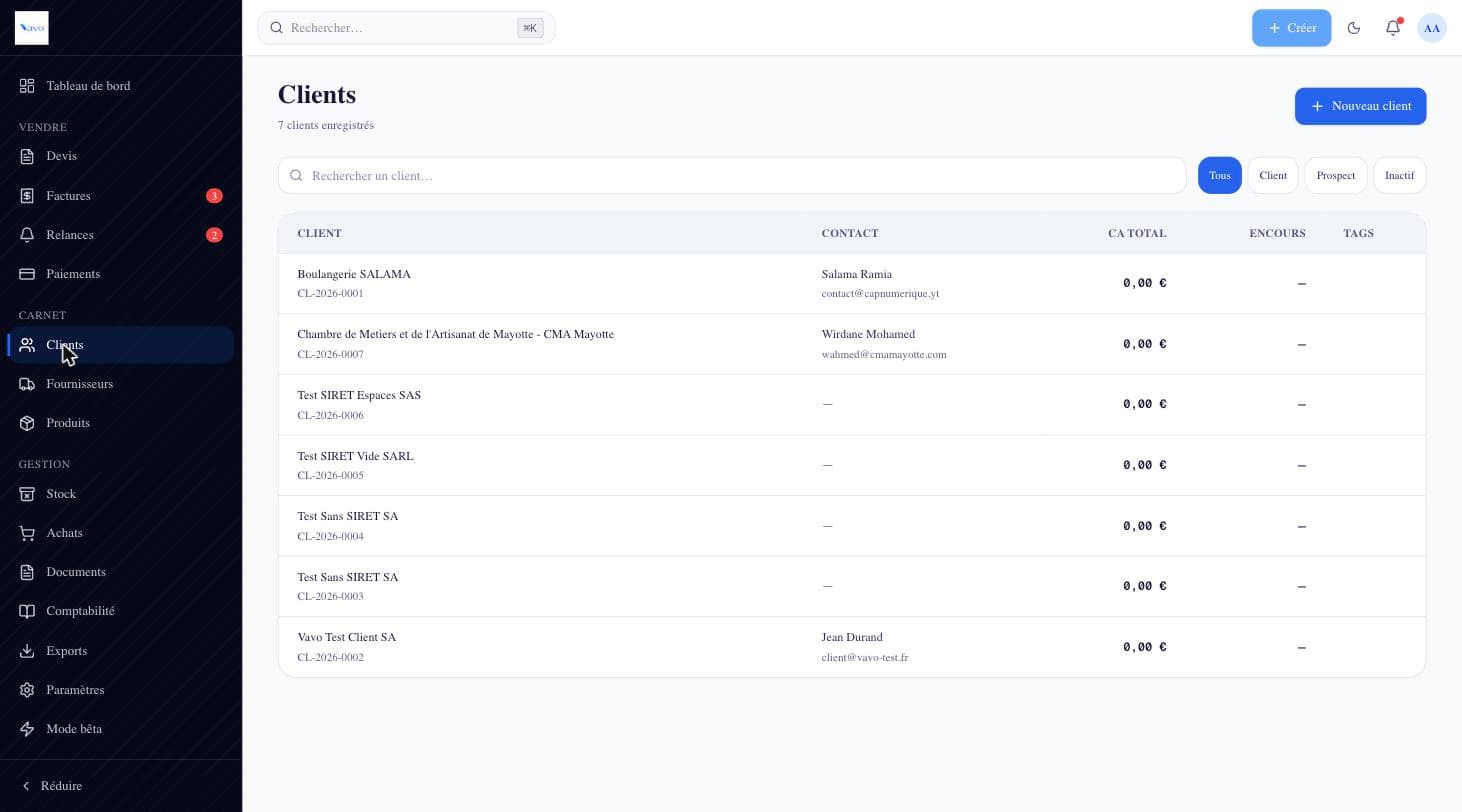The width and height of the screenshot is (1462, 812).
Task: Open Test SIRET Espaces SAS client
Action: 852,404
